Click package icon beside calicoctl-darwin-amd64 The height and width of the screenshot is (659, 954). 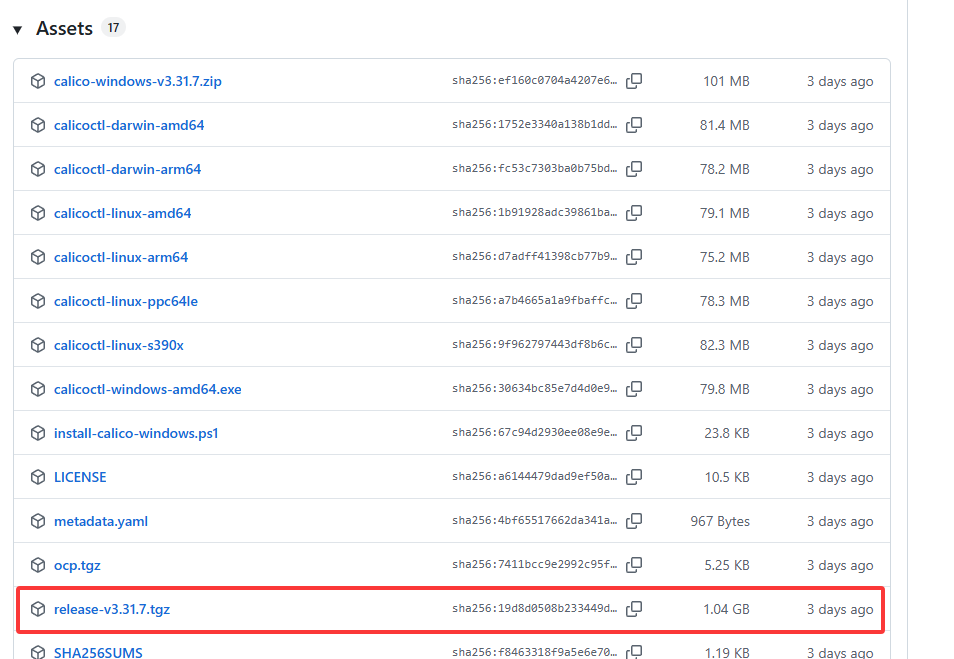click(x=38, y=125)
